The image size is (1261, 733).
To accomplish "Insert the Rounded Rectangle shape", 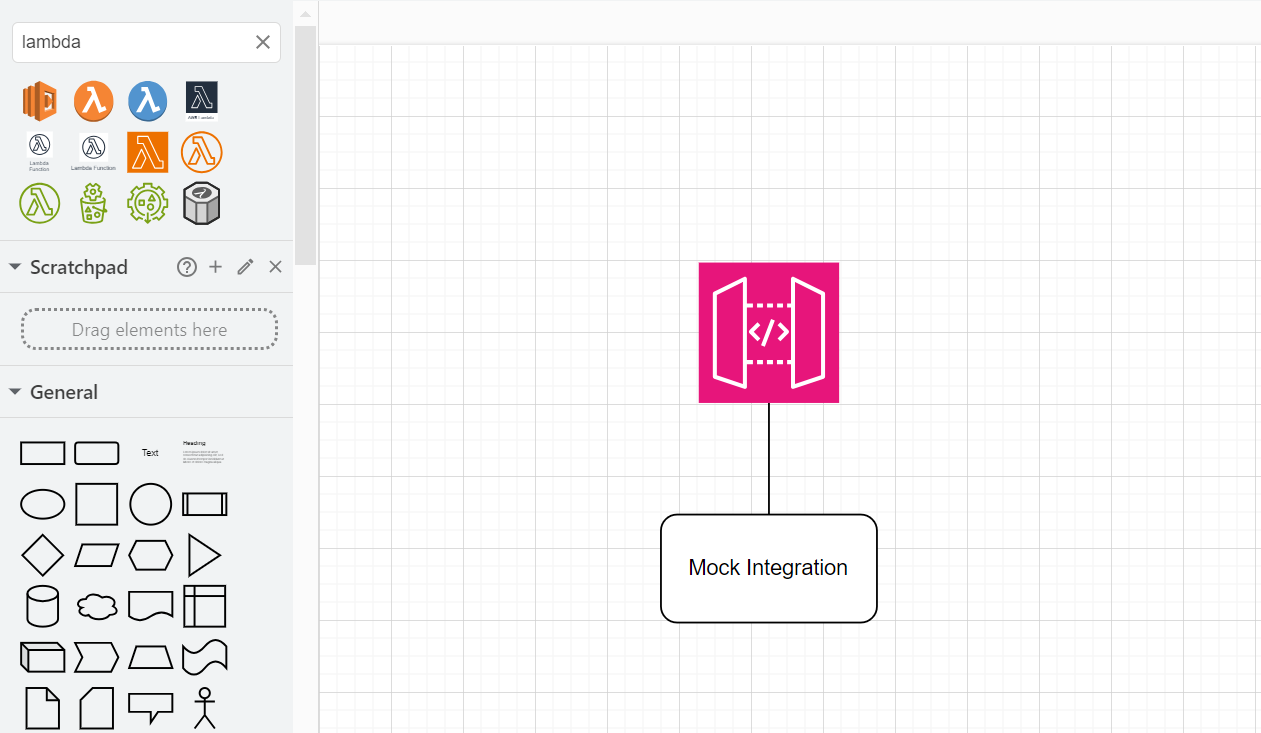I will coord(97,453).
